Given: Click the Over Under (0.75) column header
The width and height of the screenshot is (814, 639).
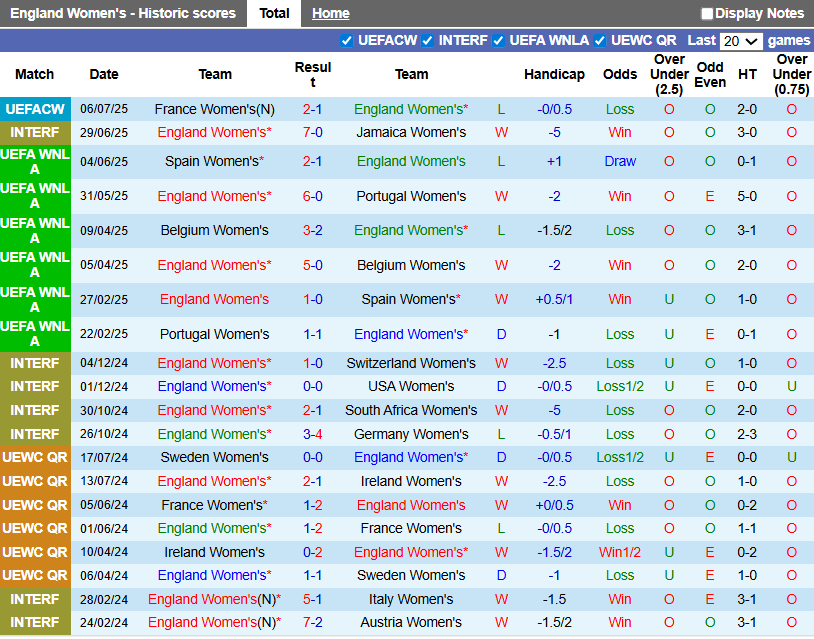Looking at the screenshot, I should pyautogui.click(x=791, y=74).
